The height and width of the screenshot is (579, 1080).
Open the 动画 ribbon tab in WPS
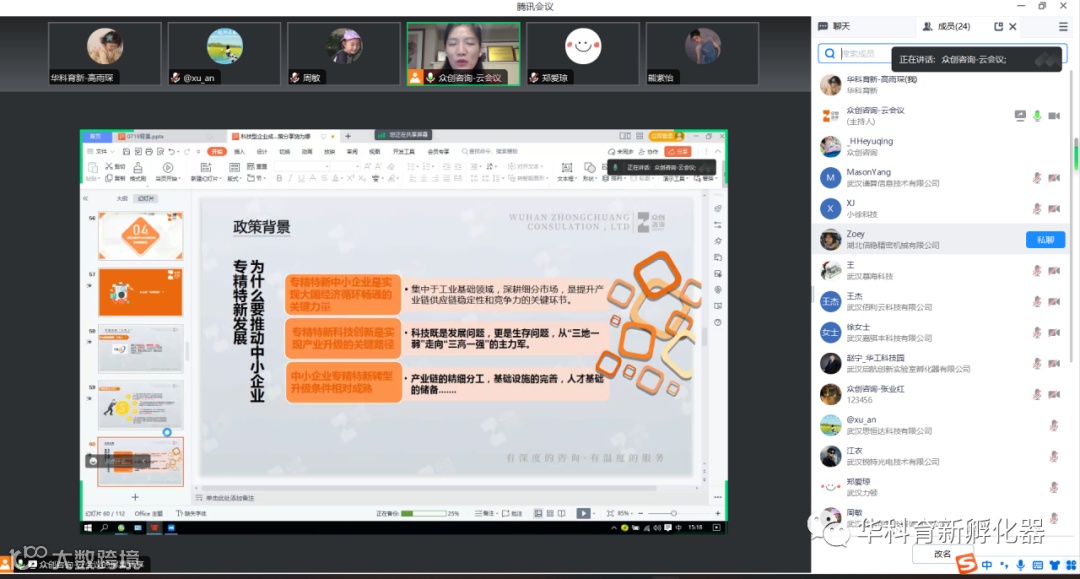click(x=307, y=151)
